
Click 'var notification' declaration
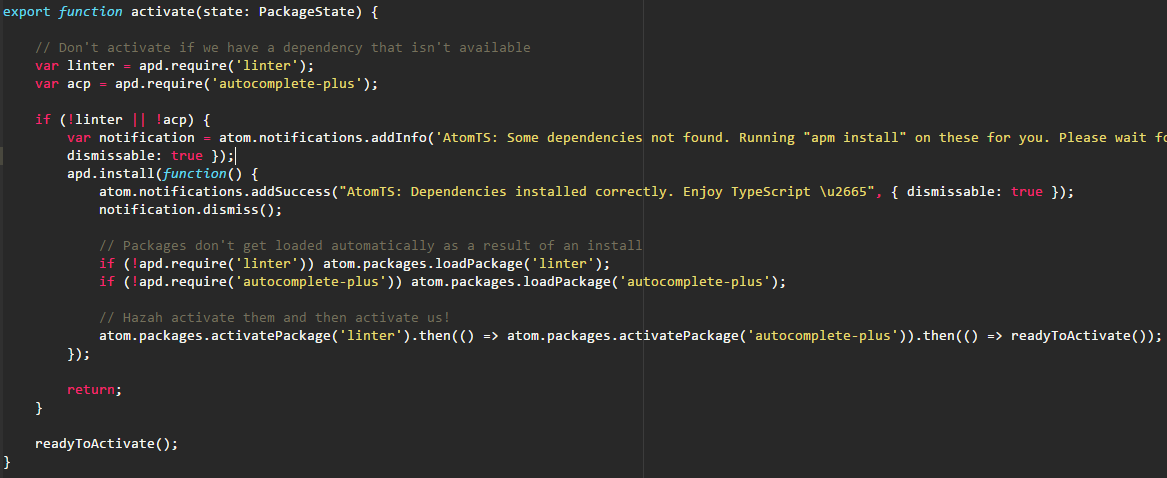(x=131, y=138)
